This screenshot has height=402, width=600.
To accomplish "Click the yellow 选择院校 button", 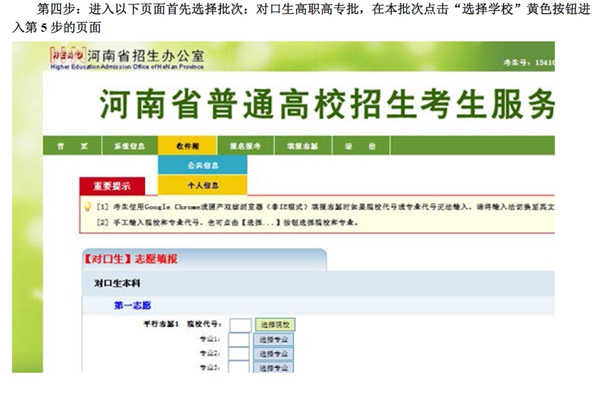I will tap(275, 325).
